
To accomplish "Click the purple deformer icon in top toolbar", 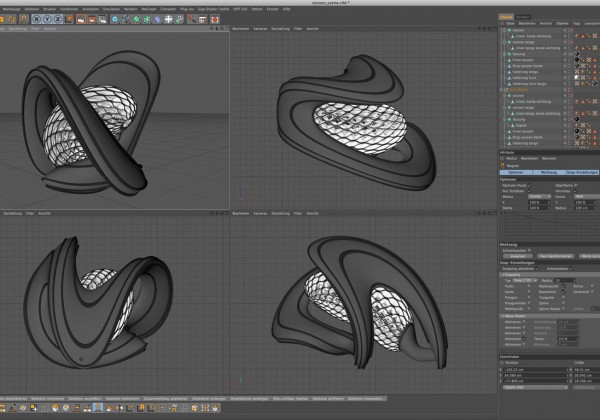I will click(158, 19).
